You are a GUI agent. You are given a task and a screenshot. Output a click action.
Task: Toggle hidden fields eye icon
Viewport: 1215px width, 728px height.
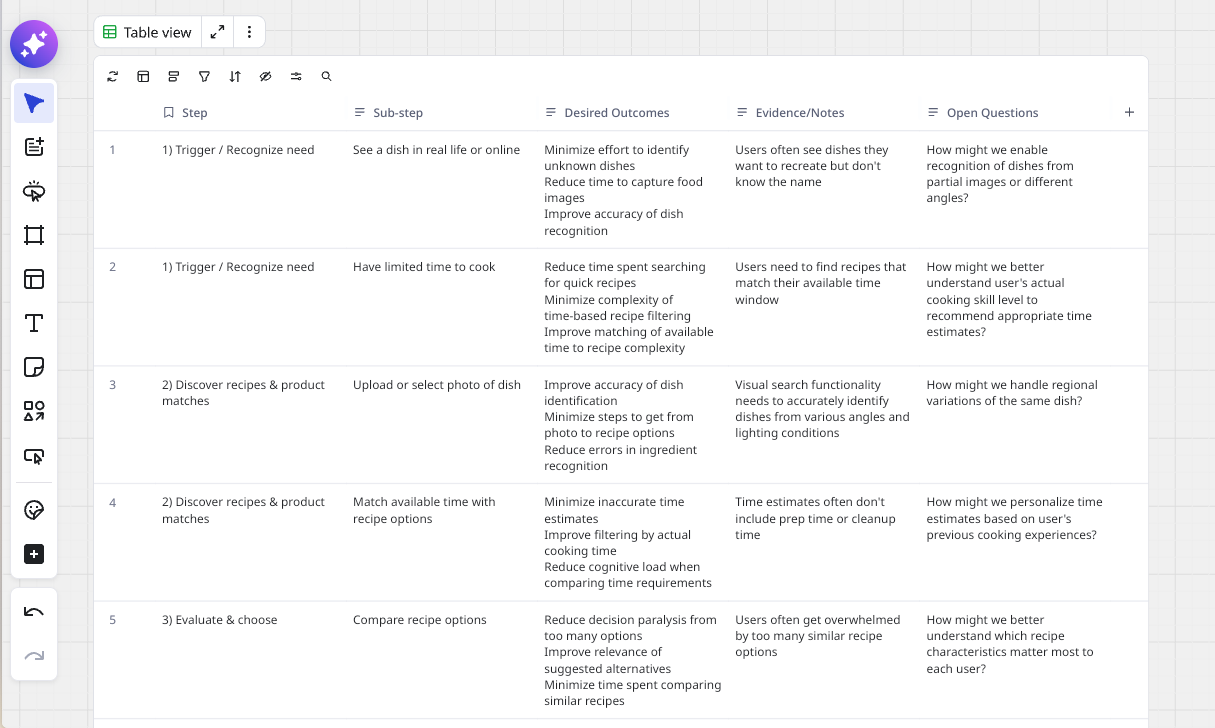click(x=265, y=76)
